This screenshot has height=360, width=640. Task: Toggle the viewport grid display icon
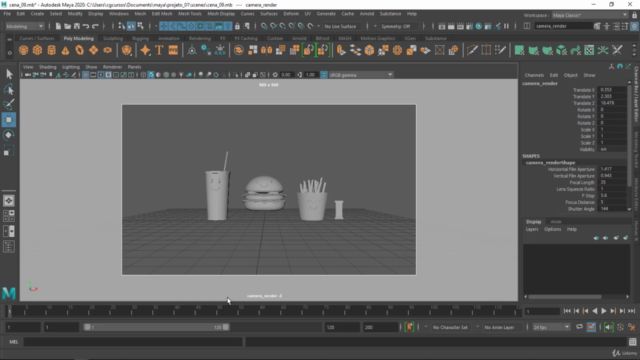tap(85, 75)
